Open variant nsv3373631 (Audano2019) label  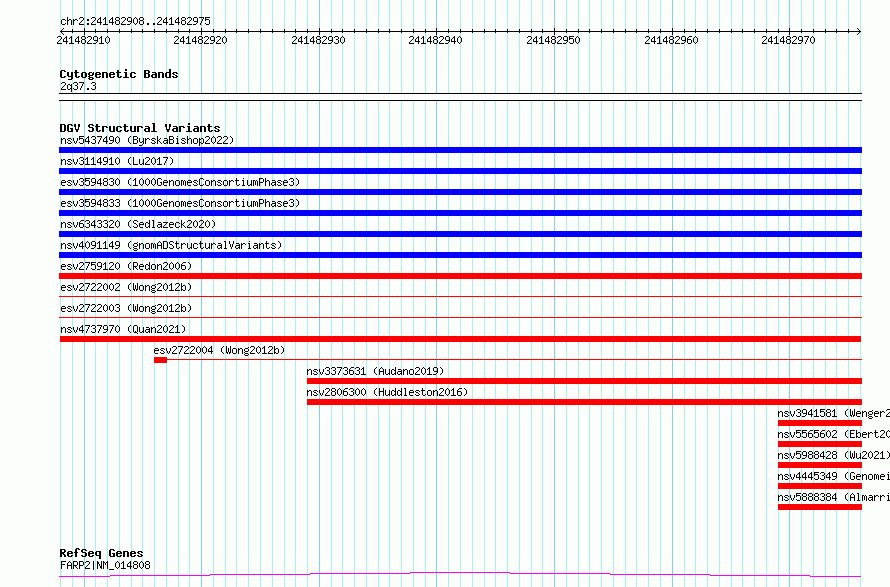(x=375, y=371)
